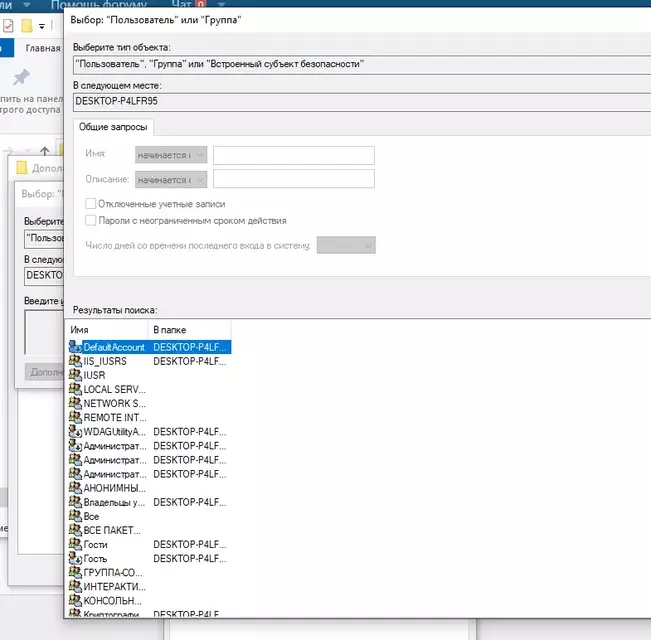Open the Имя 'начинается с' dropdown

pos(171,155)
